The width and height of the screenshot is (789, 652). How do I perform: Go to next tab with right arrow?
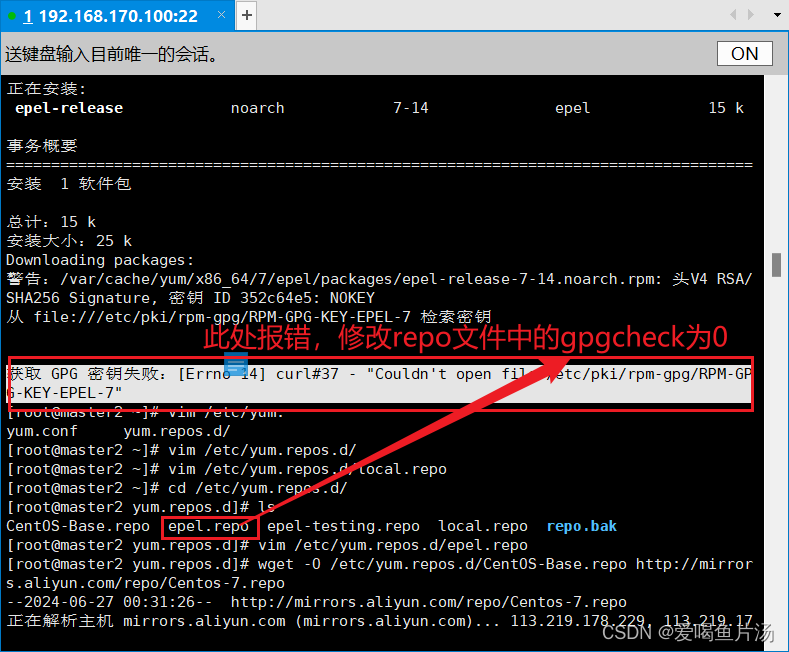pyautogui.click(x=751, y=15)
